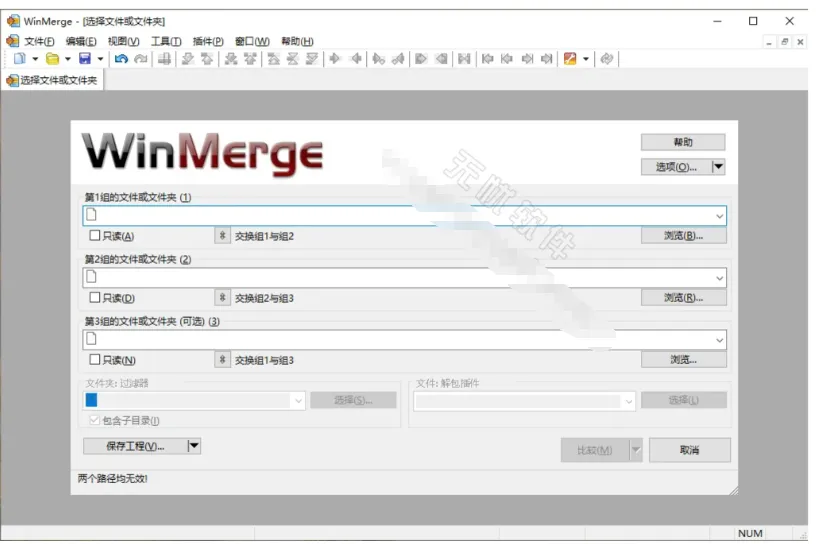Open the 插件(P) menu
The image size is (831, 544).
208,41
